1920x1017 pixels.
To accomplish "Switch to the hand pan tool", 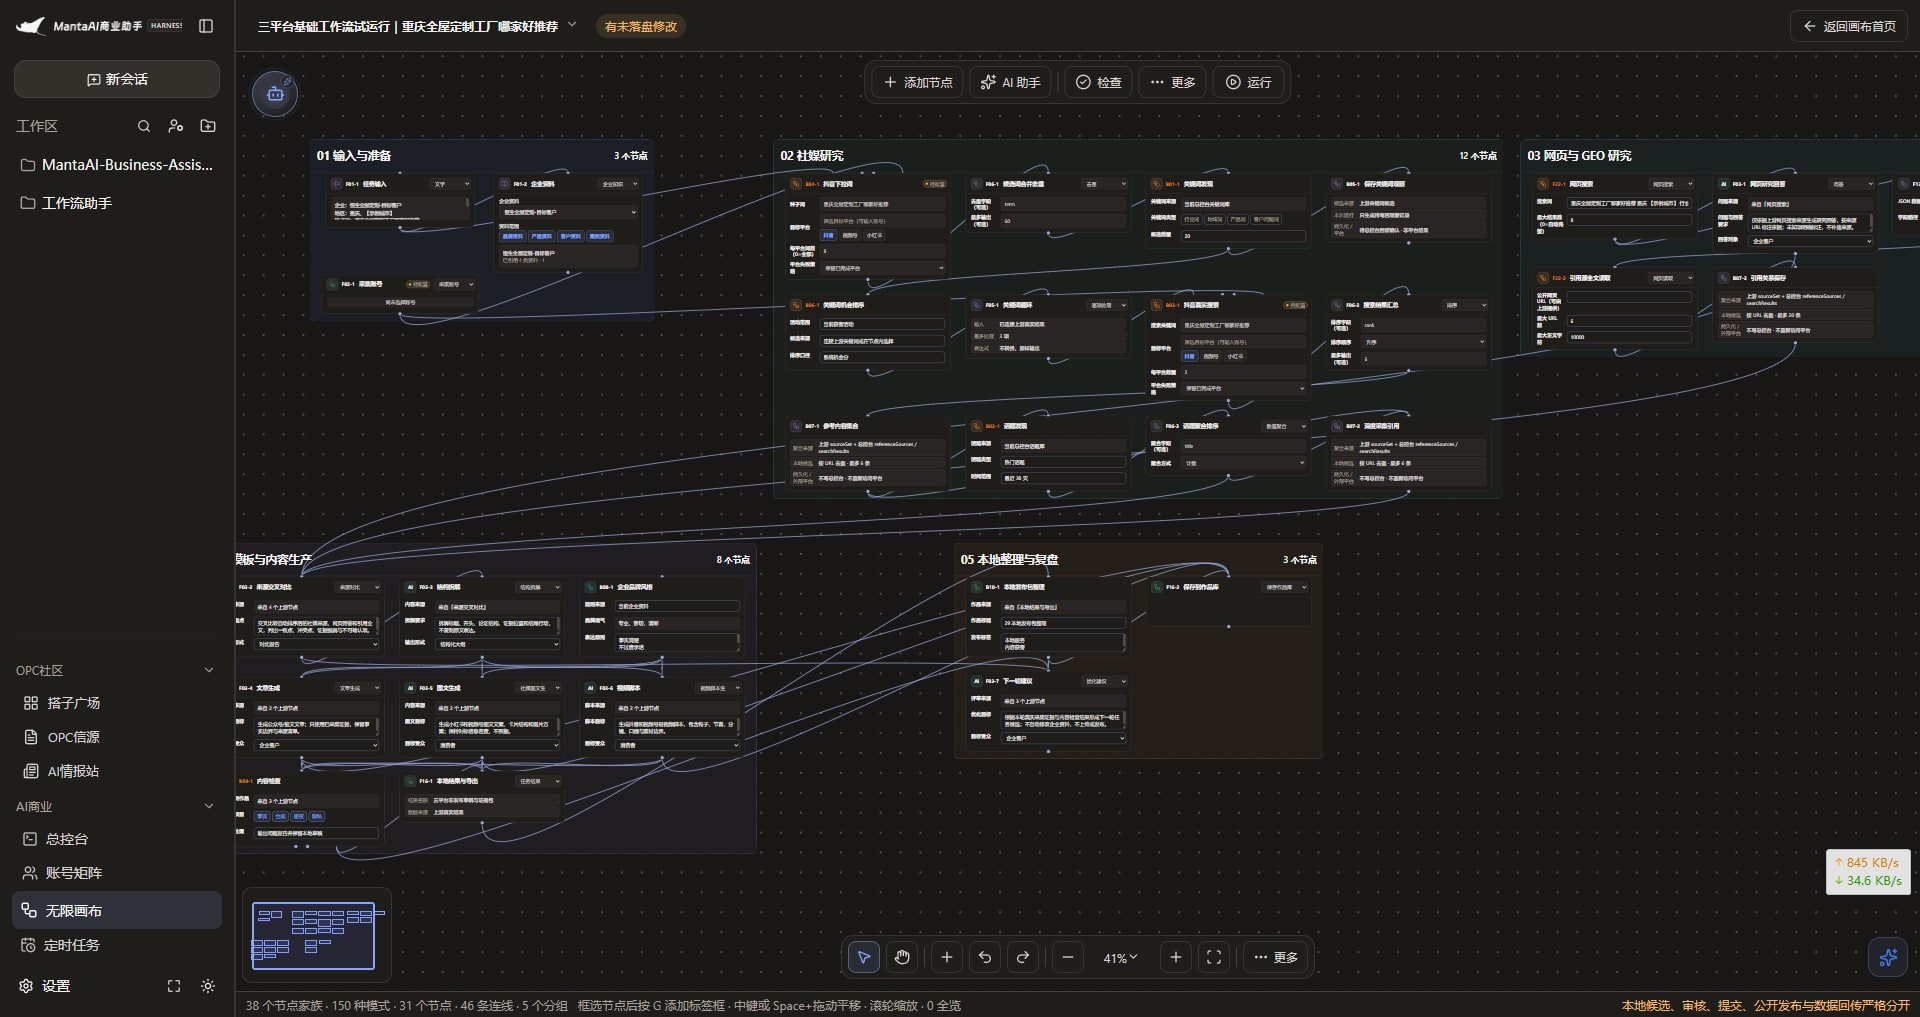I will coord(902,957).
